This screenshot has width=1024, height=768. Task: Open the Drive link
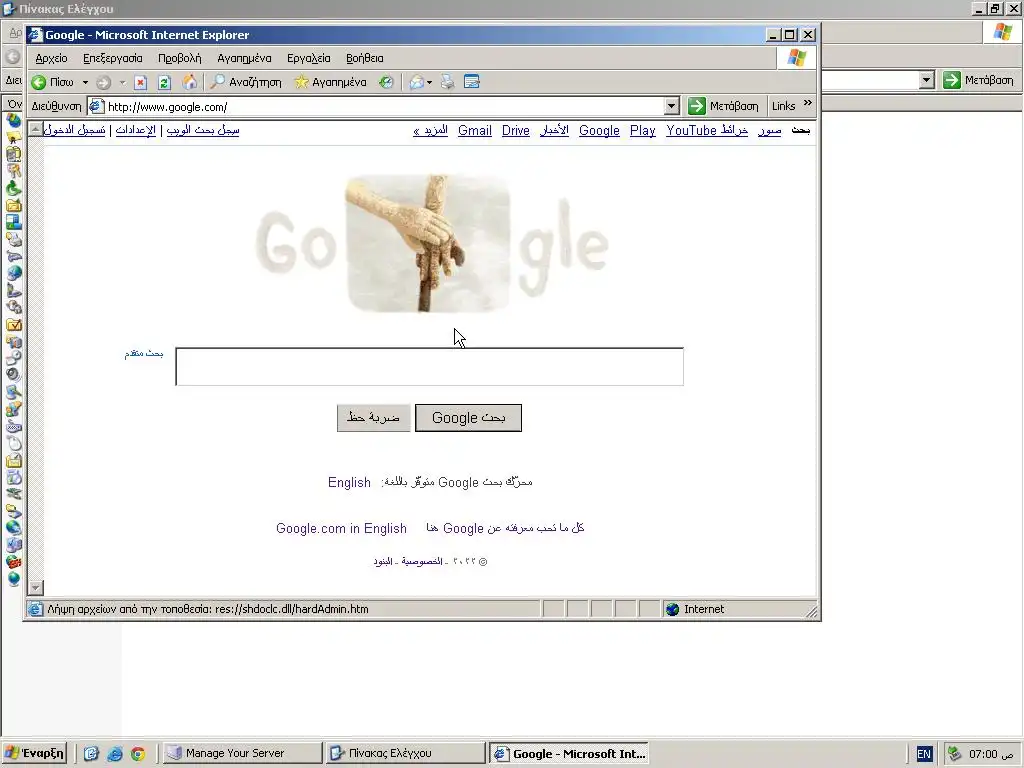tap(515, 131)
